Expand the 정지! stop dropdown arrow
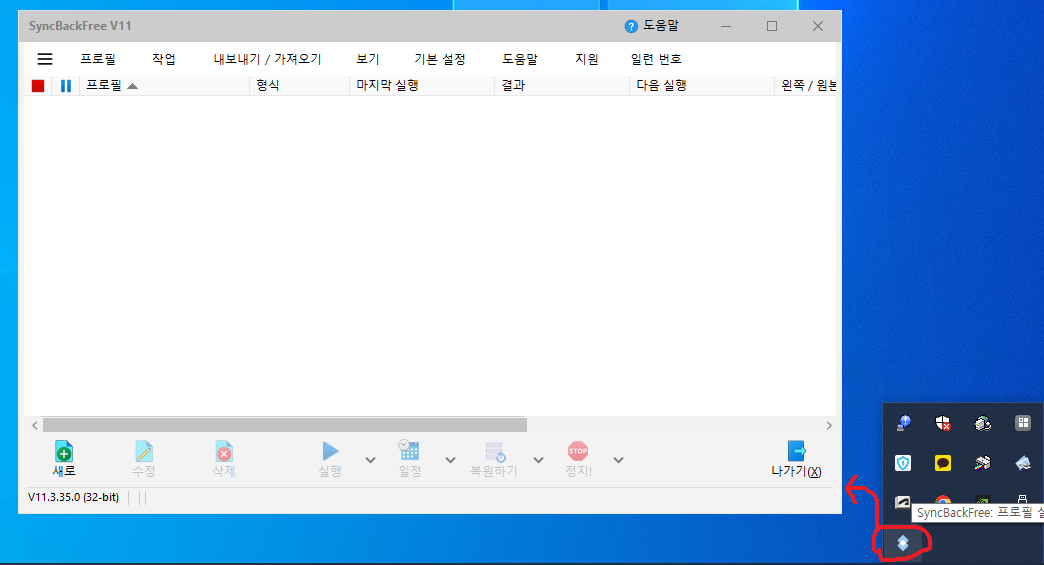 coord(619,460)
